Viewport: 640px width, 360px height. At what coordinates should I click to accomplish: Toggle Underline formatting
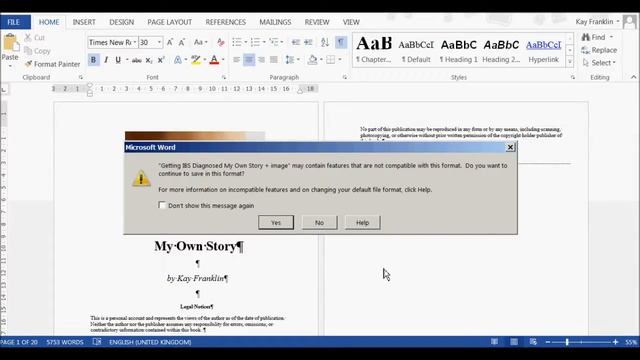point(118,60)
